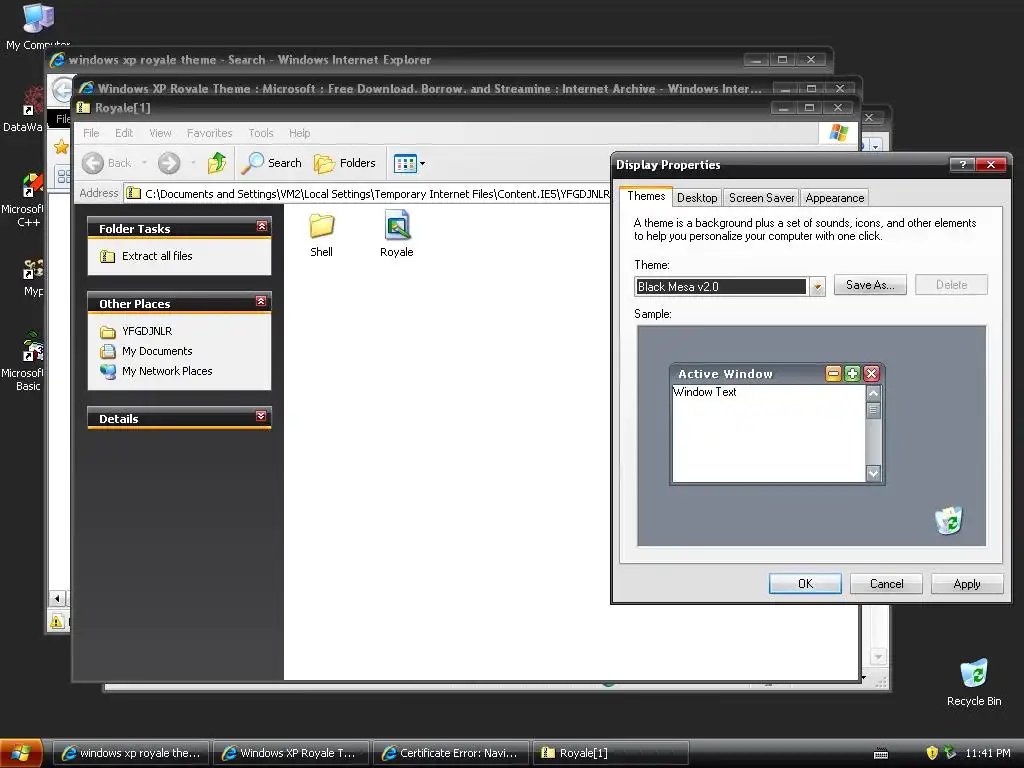The image size is (1024, 768).
Task: Switch to windows xp royale search taskbar button
Action: [131, 753]
